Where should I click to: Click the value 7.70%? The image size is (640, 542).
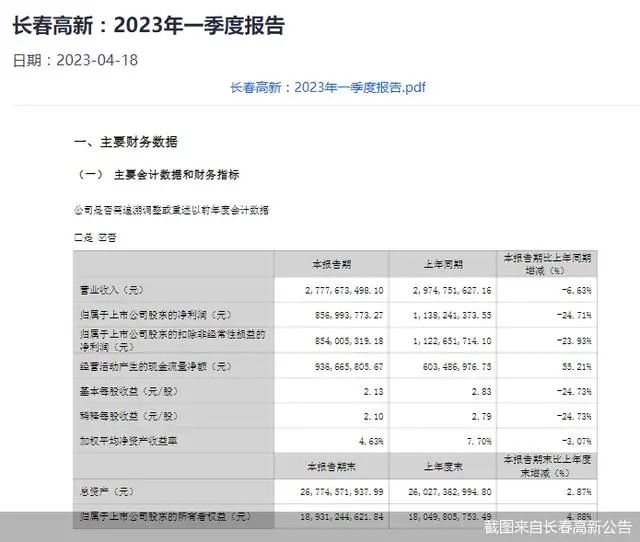(479, 442)
